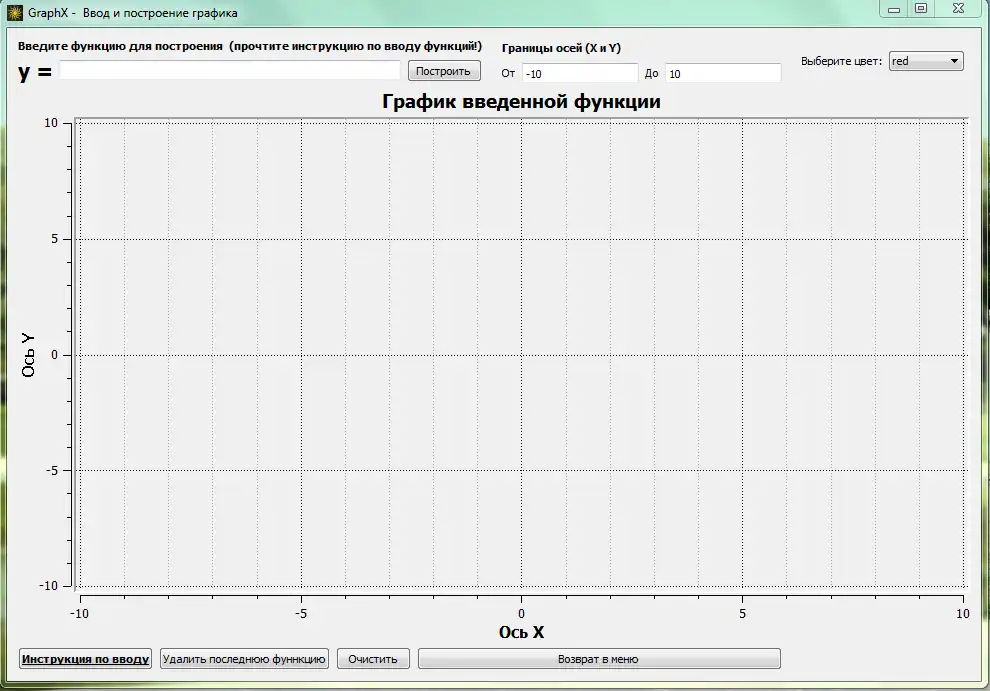Image resolution: width=990 pixels, height=691 pixels.
Task: Minimize the GraphX window
Action: point(893,9)
